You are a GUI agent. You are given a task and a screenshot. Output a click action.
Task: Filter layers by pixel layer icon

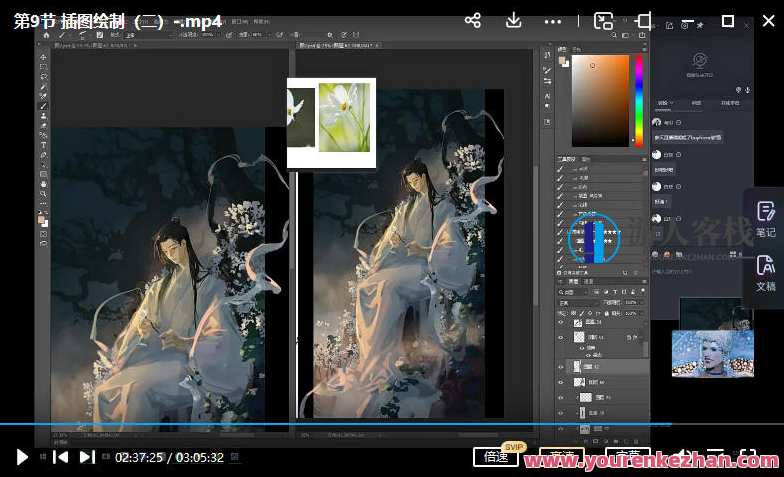(597, 292)
